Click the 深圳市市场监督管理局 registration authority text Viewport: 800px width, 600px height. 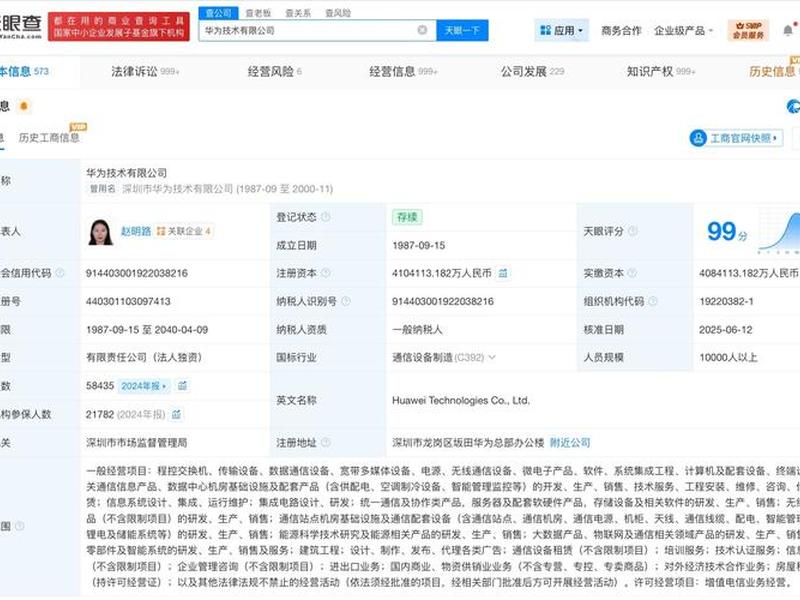coord(137,442)
